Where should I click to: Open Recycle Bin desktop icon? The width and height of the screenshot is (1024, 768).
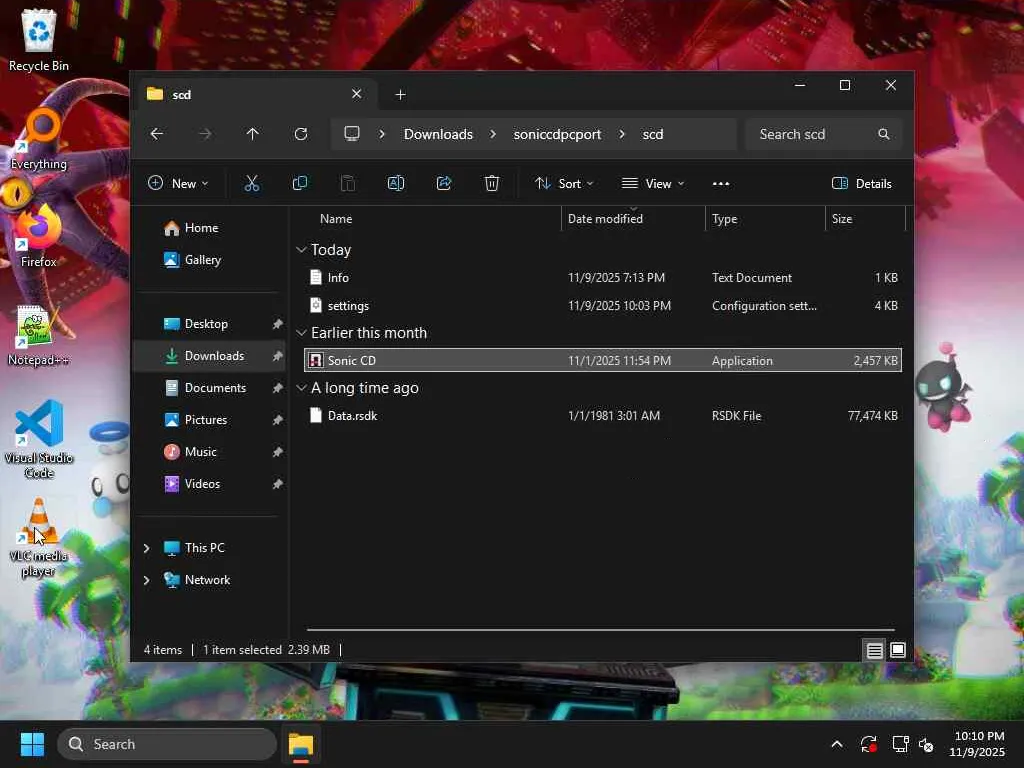click(39, 39)
